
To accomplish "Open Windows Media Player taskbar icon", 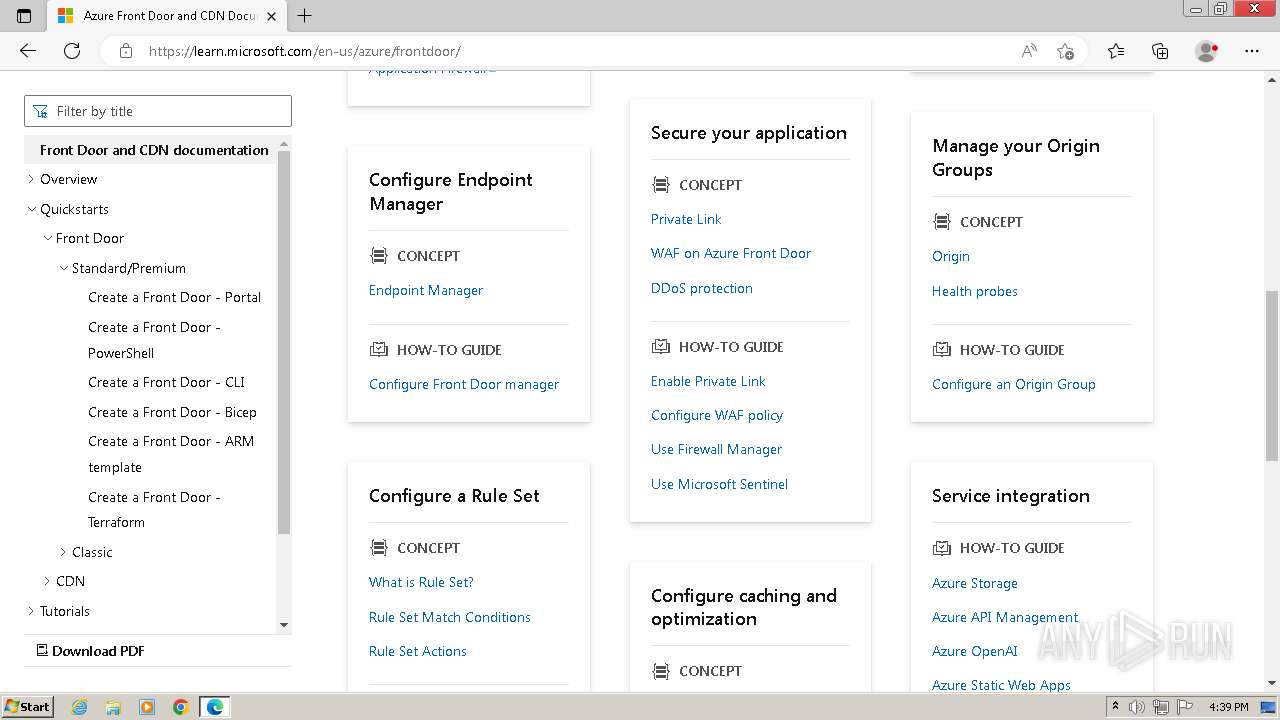I will point(147,707).
